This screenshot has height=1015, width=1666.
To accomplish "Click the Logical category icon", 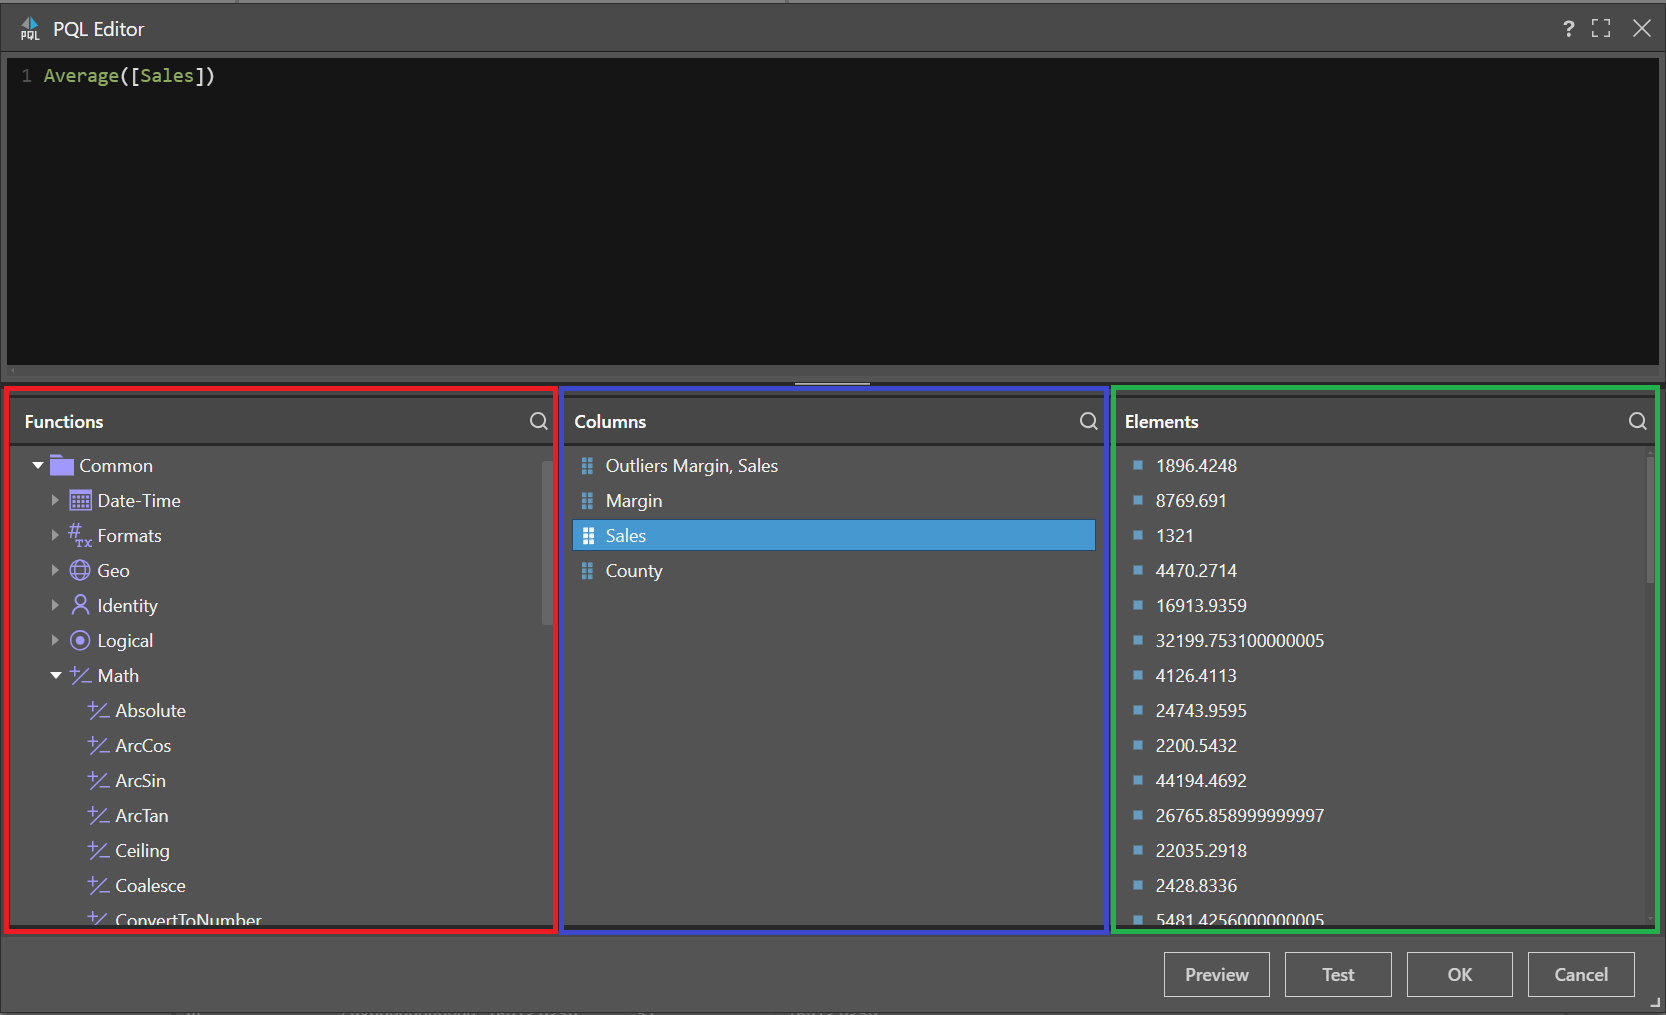I will (79, 640).
